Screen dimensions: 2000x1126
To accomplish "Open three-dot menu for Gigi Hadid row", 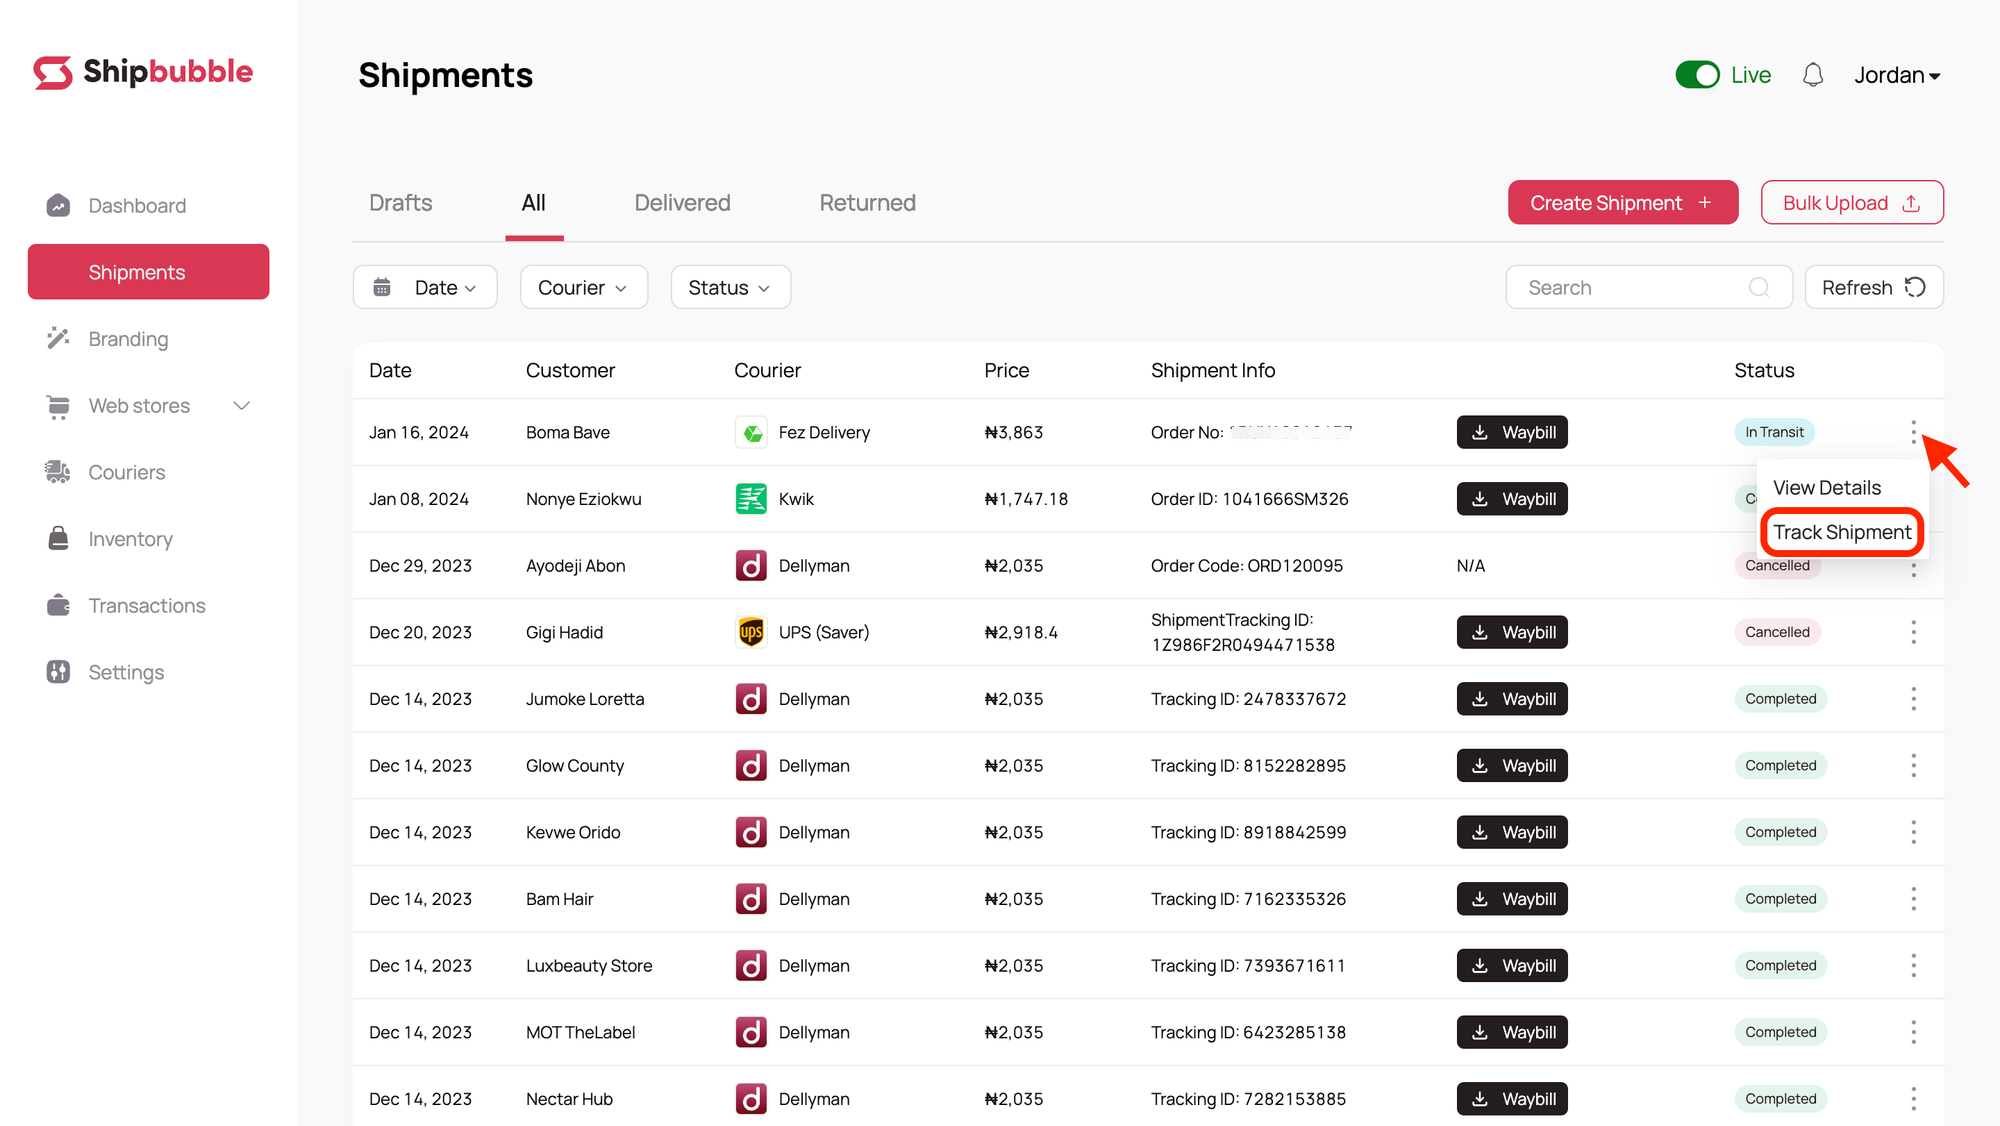I will coord(1913,632).
